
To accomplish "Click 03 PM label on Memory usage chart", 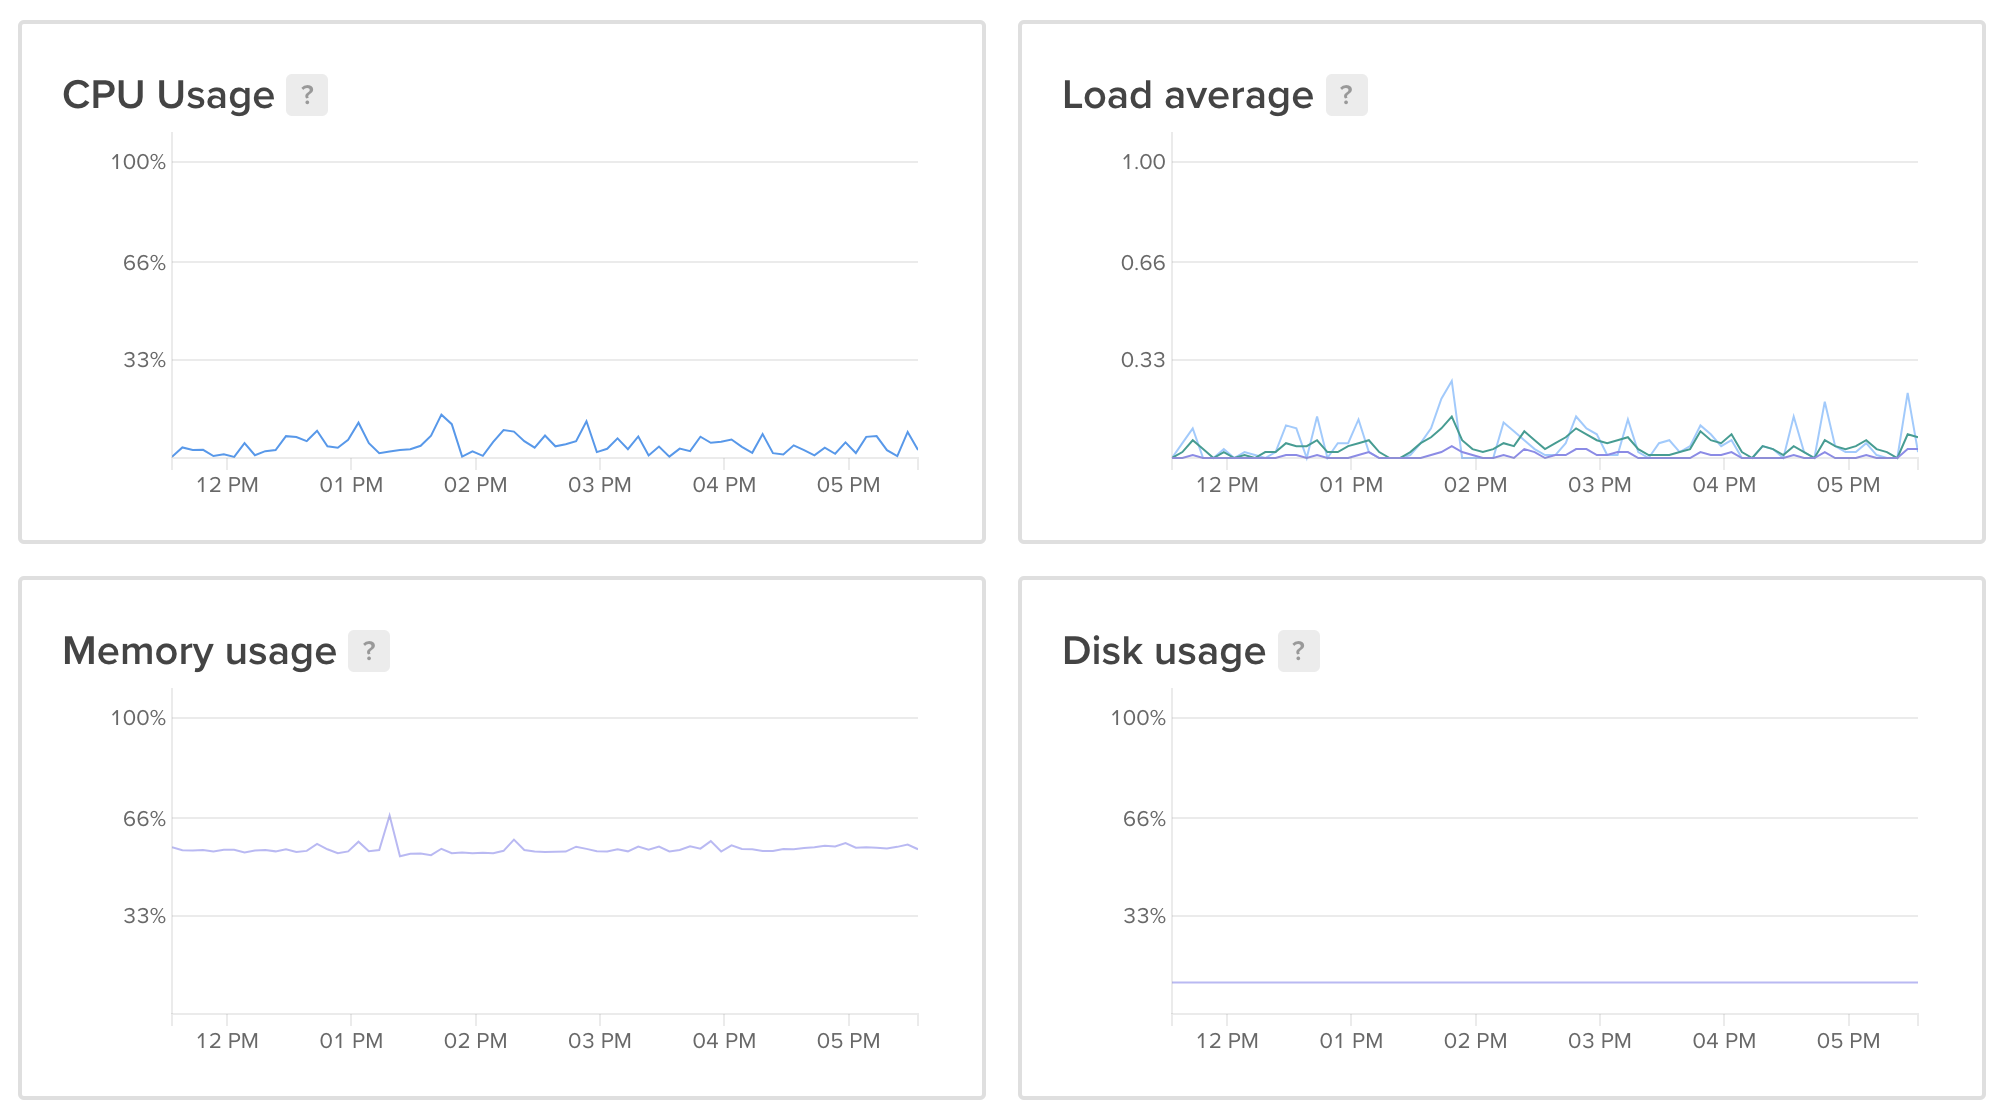I will (600, 1041).
